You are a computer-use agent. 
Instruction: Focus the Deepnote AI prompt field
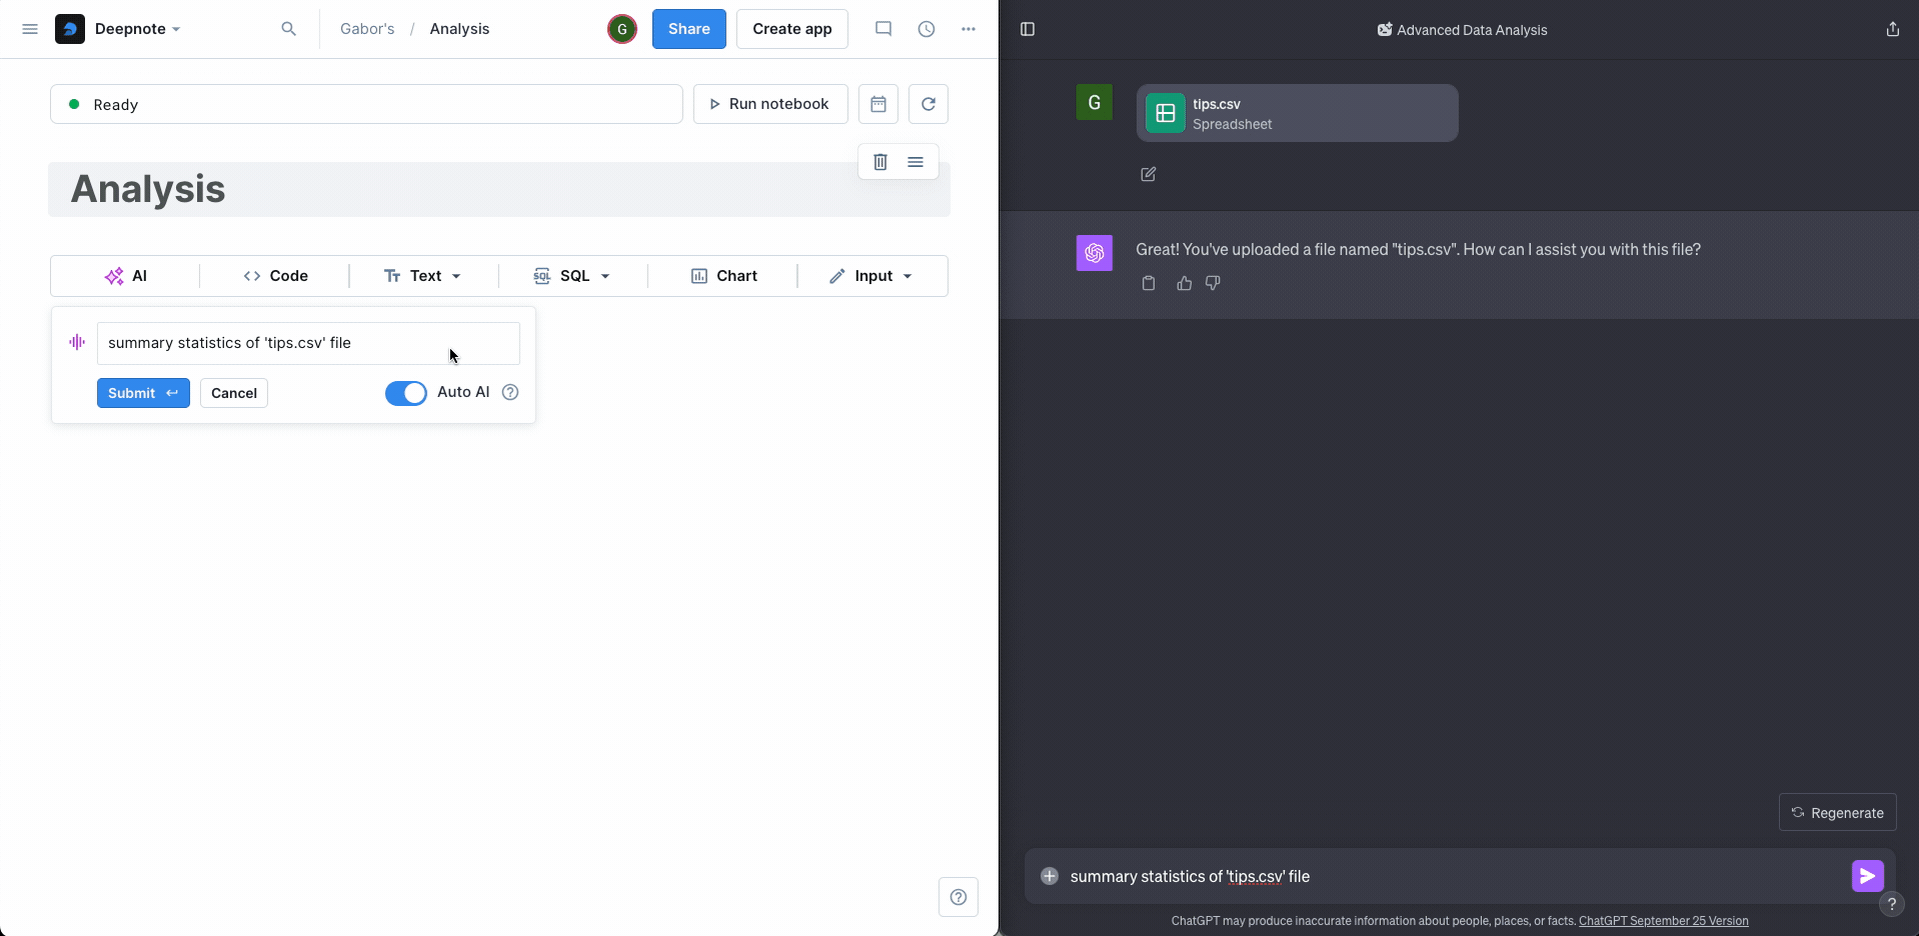(308, 343)
